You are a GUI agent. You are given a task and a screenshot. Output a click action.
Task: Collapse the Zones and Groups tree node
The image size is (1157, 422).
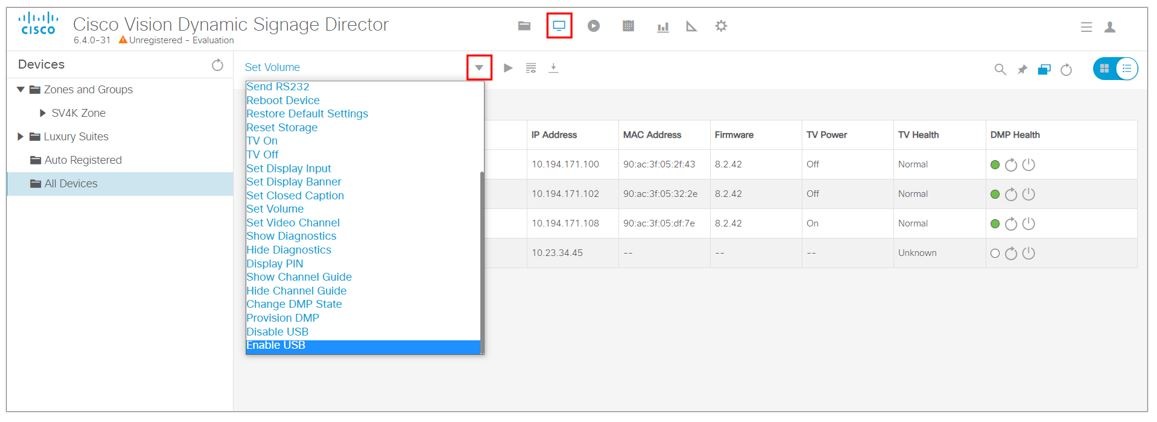click(x=21, y=89)
